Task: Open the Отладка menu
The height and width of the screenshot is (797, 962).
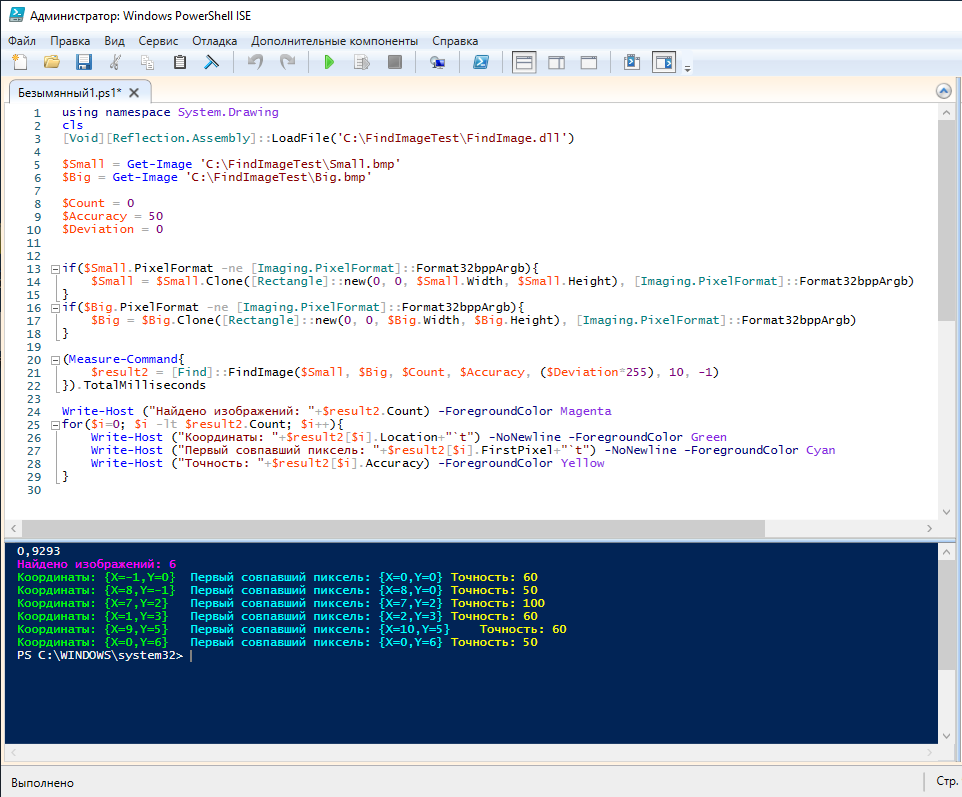Action: coord(214,41)
